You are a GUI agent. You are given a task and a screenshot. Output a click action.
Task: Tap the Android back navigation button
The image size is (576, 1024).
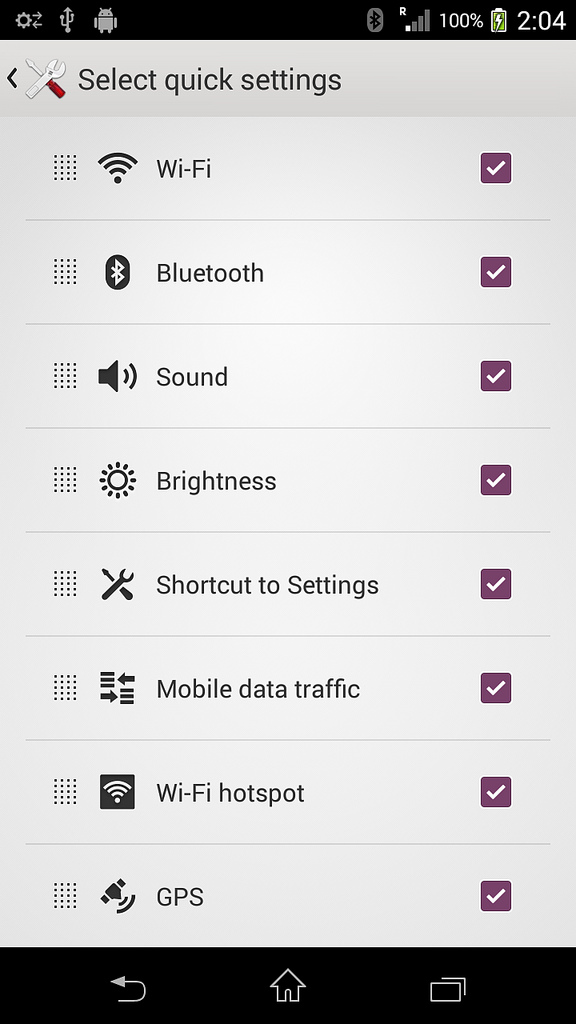click(128, 988)
